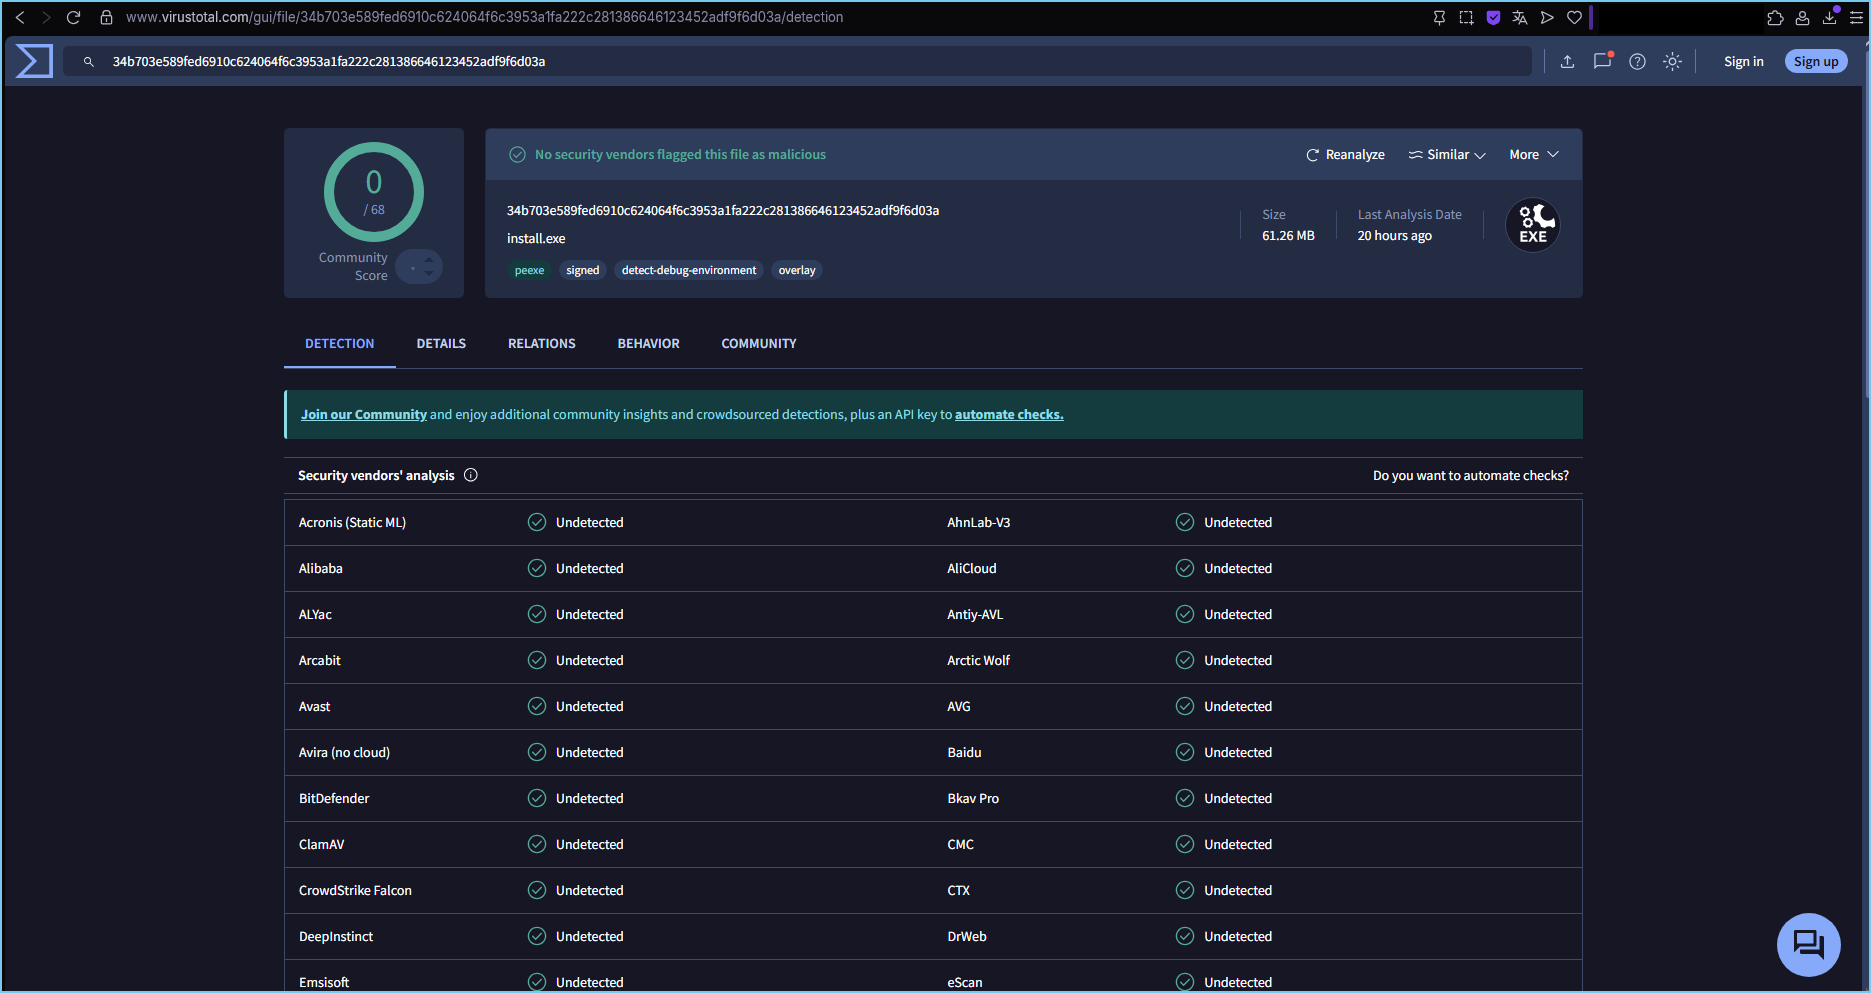Viewport: 1871px width, 993px height.
Task: Expand the Similar dropdown
Action: click(1447, 155)
